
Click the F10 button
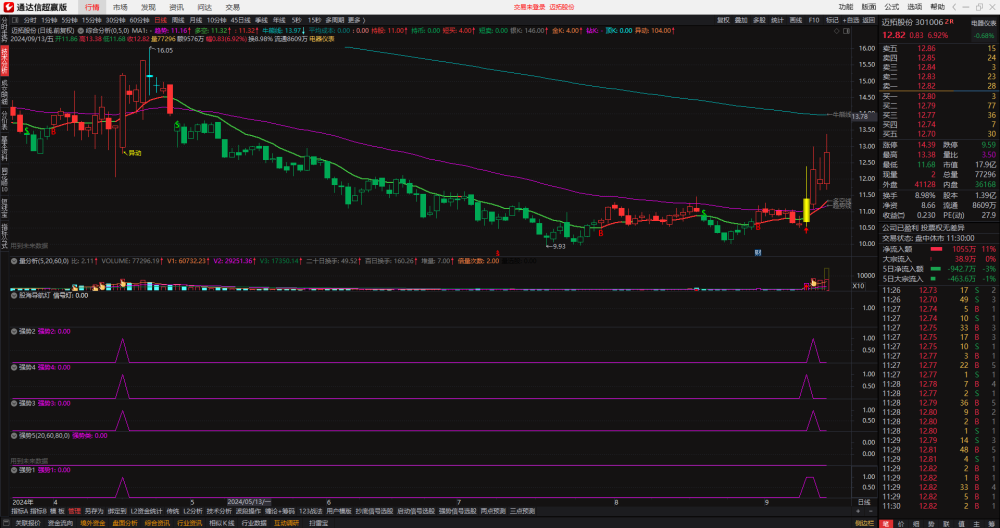[x=814, y=20]
